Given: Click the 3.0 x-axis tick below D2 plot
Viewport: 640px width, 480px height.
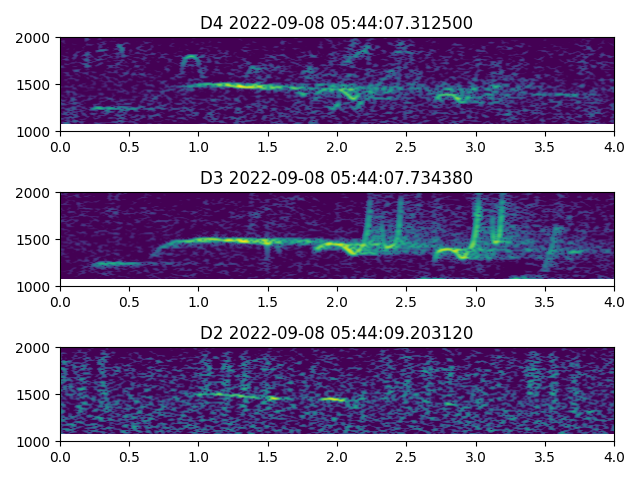Looking at the screenshot, I should pyautogui.click(x=476, y=457).
